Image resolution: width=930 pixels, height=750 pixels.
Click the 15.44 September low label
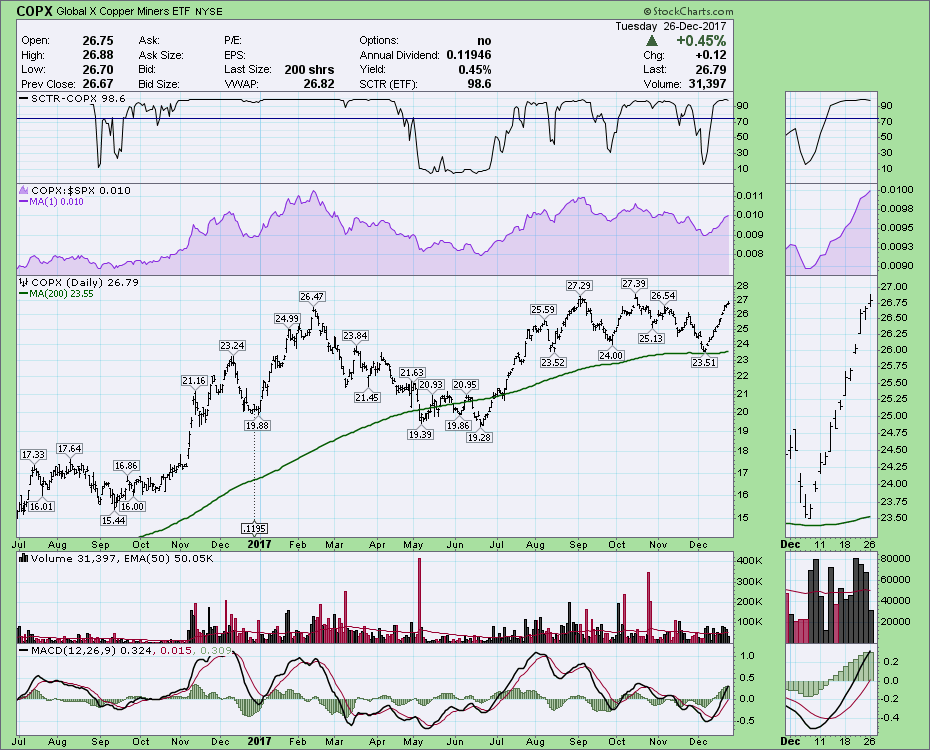[x=113, y=521]
